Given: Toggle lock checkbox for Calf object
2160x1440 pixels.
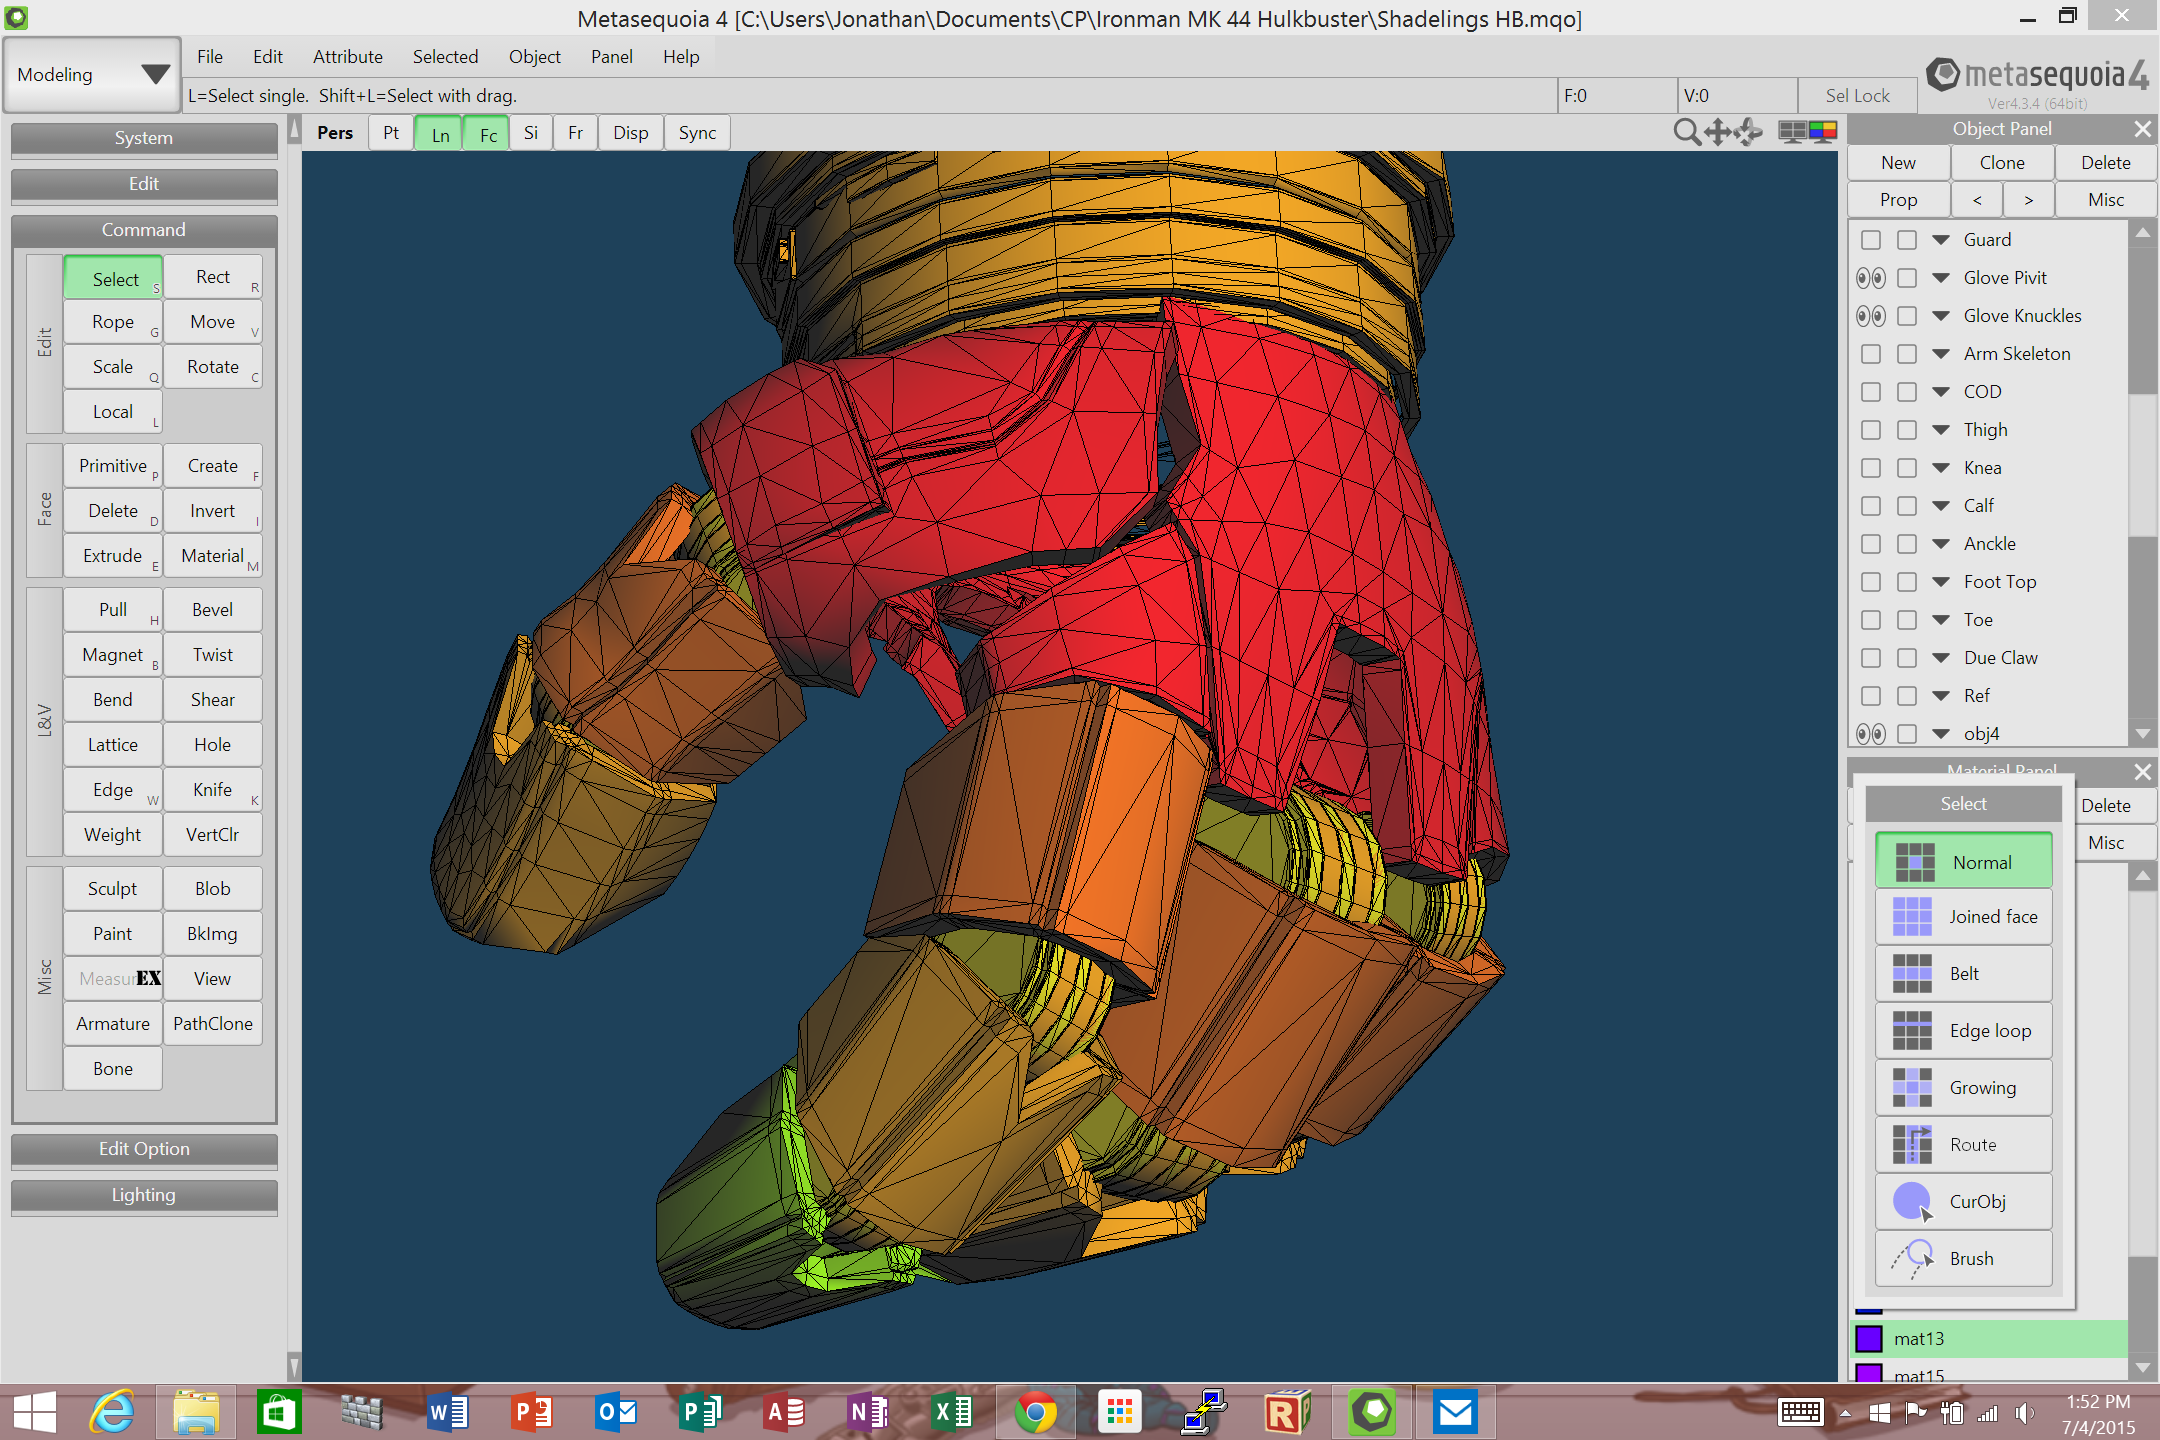Looking at the screenshot, I should point(1907,506).
